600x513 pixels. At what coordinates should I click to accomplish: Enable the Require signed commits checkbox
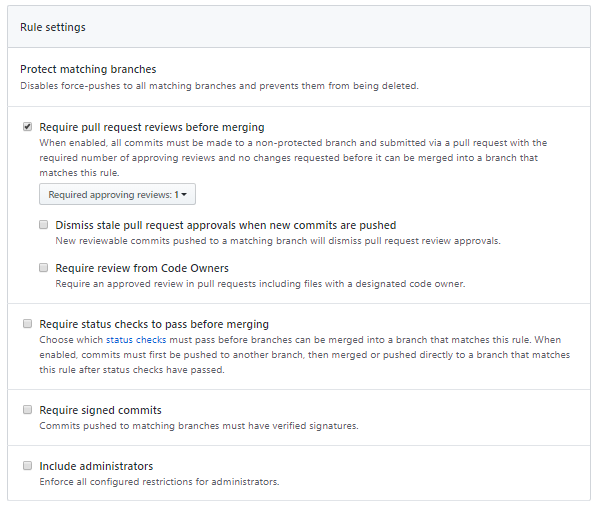tap(27, 410)
